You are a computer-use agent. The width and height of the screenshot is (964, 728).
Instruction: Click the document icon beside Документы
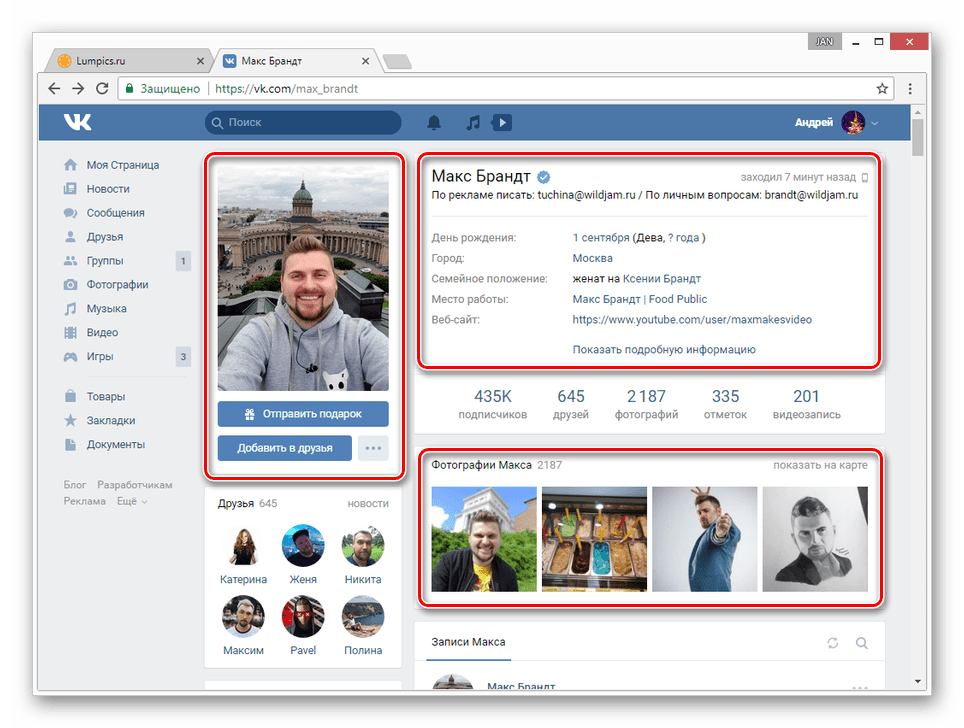pos(71,445)
